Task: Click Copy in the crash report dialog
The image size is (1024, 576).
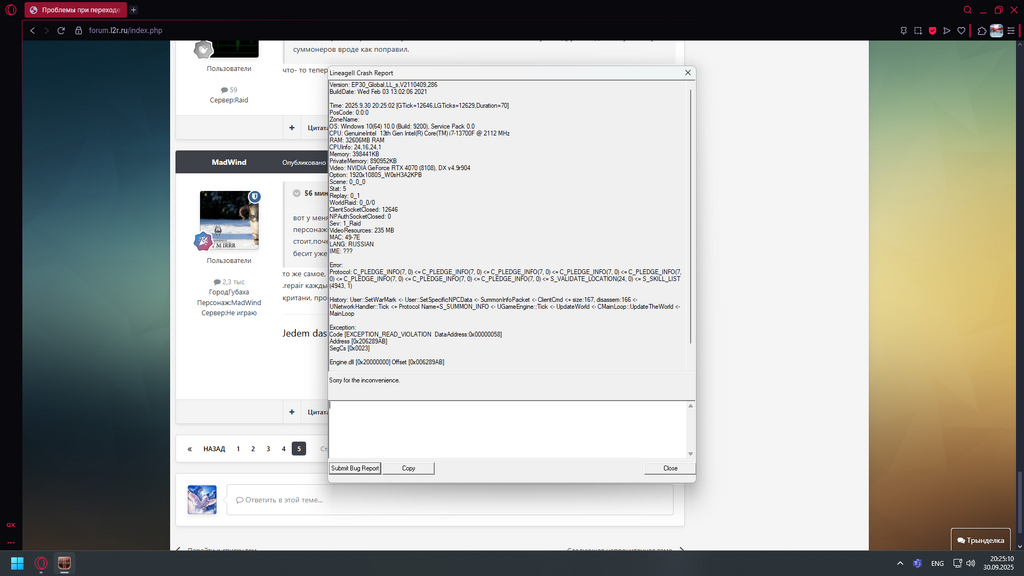Action: click(x=408, y=468)
